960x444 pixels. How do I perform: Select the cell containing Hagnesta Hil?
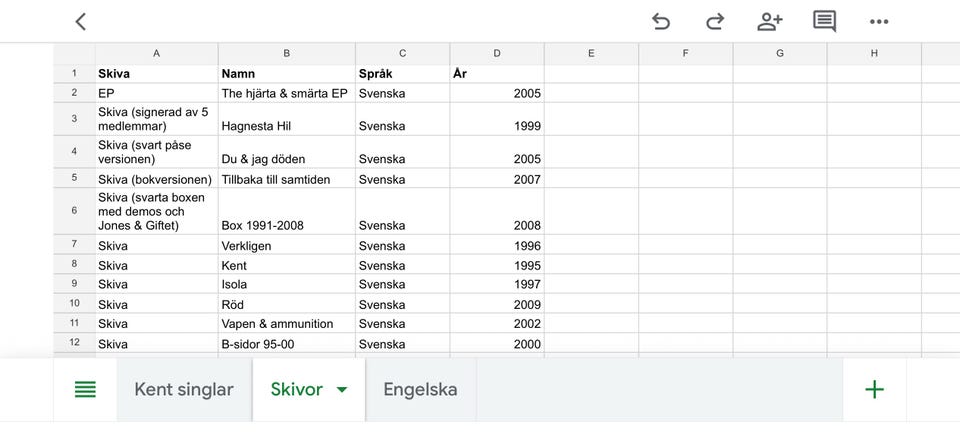click(286, 126)
